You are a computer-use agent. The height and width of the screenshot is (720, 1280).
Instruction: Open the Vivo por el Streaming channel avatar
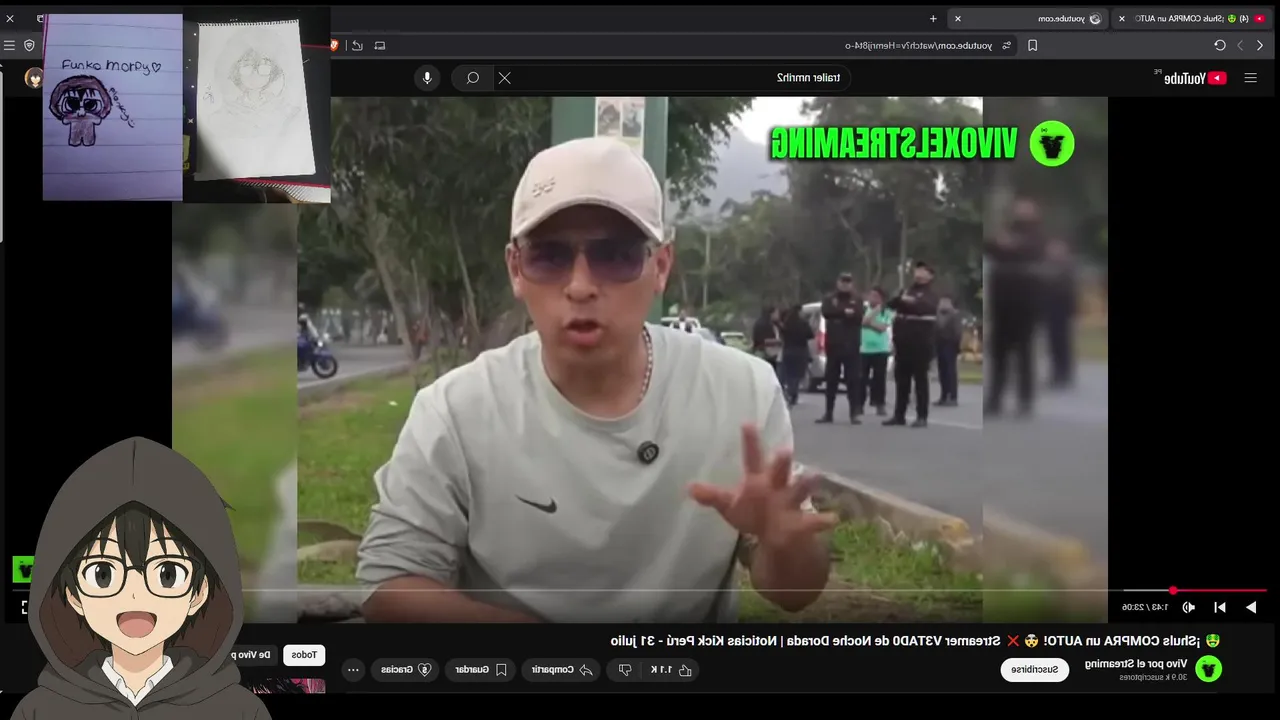point(1208,669)
